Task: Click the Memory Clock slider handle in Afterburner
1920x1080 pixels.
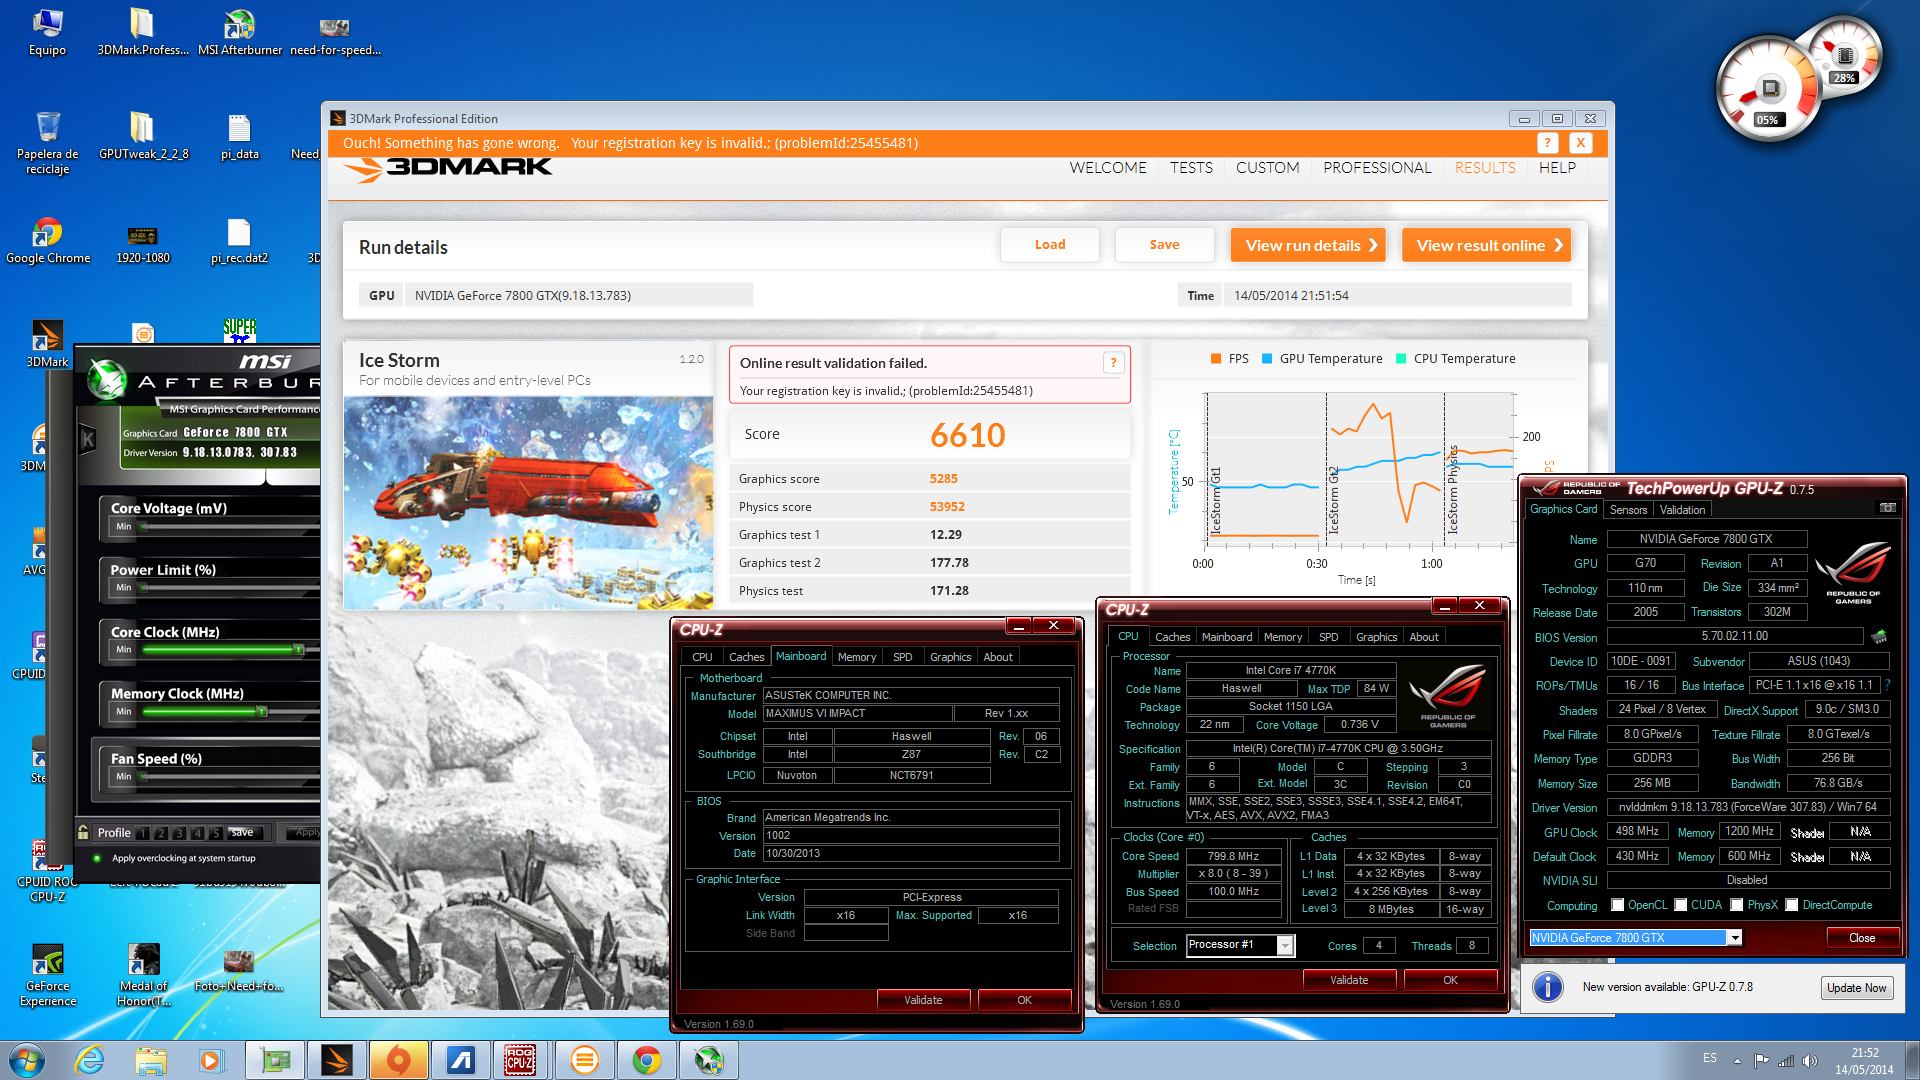Action: pos(261,712)
